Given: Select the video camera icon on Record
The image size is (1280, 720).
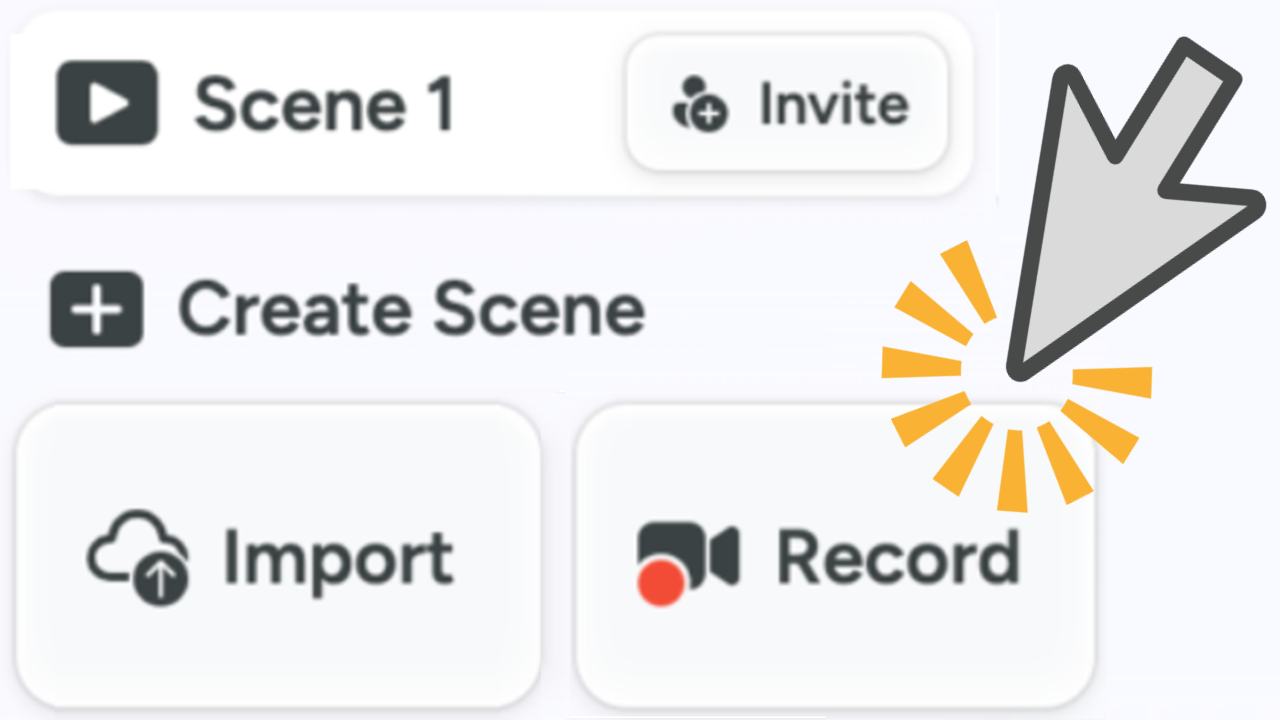Looking at the screenshot, I should [690, 550].
